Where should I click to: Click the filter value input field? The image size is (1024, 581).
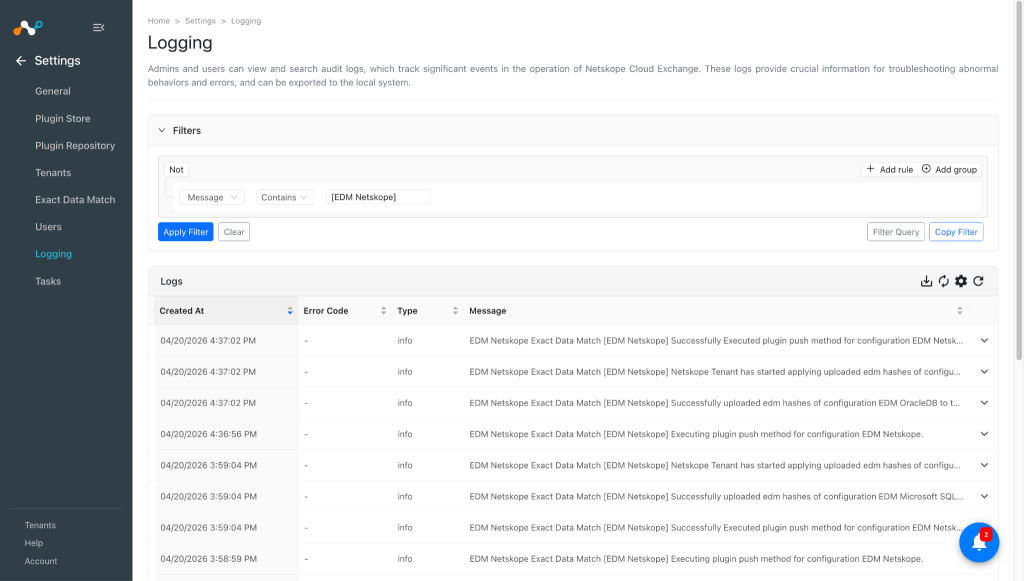378,197
